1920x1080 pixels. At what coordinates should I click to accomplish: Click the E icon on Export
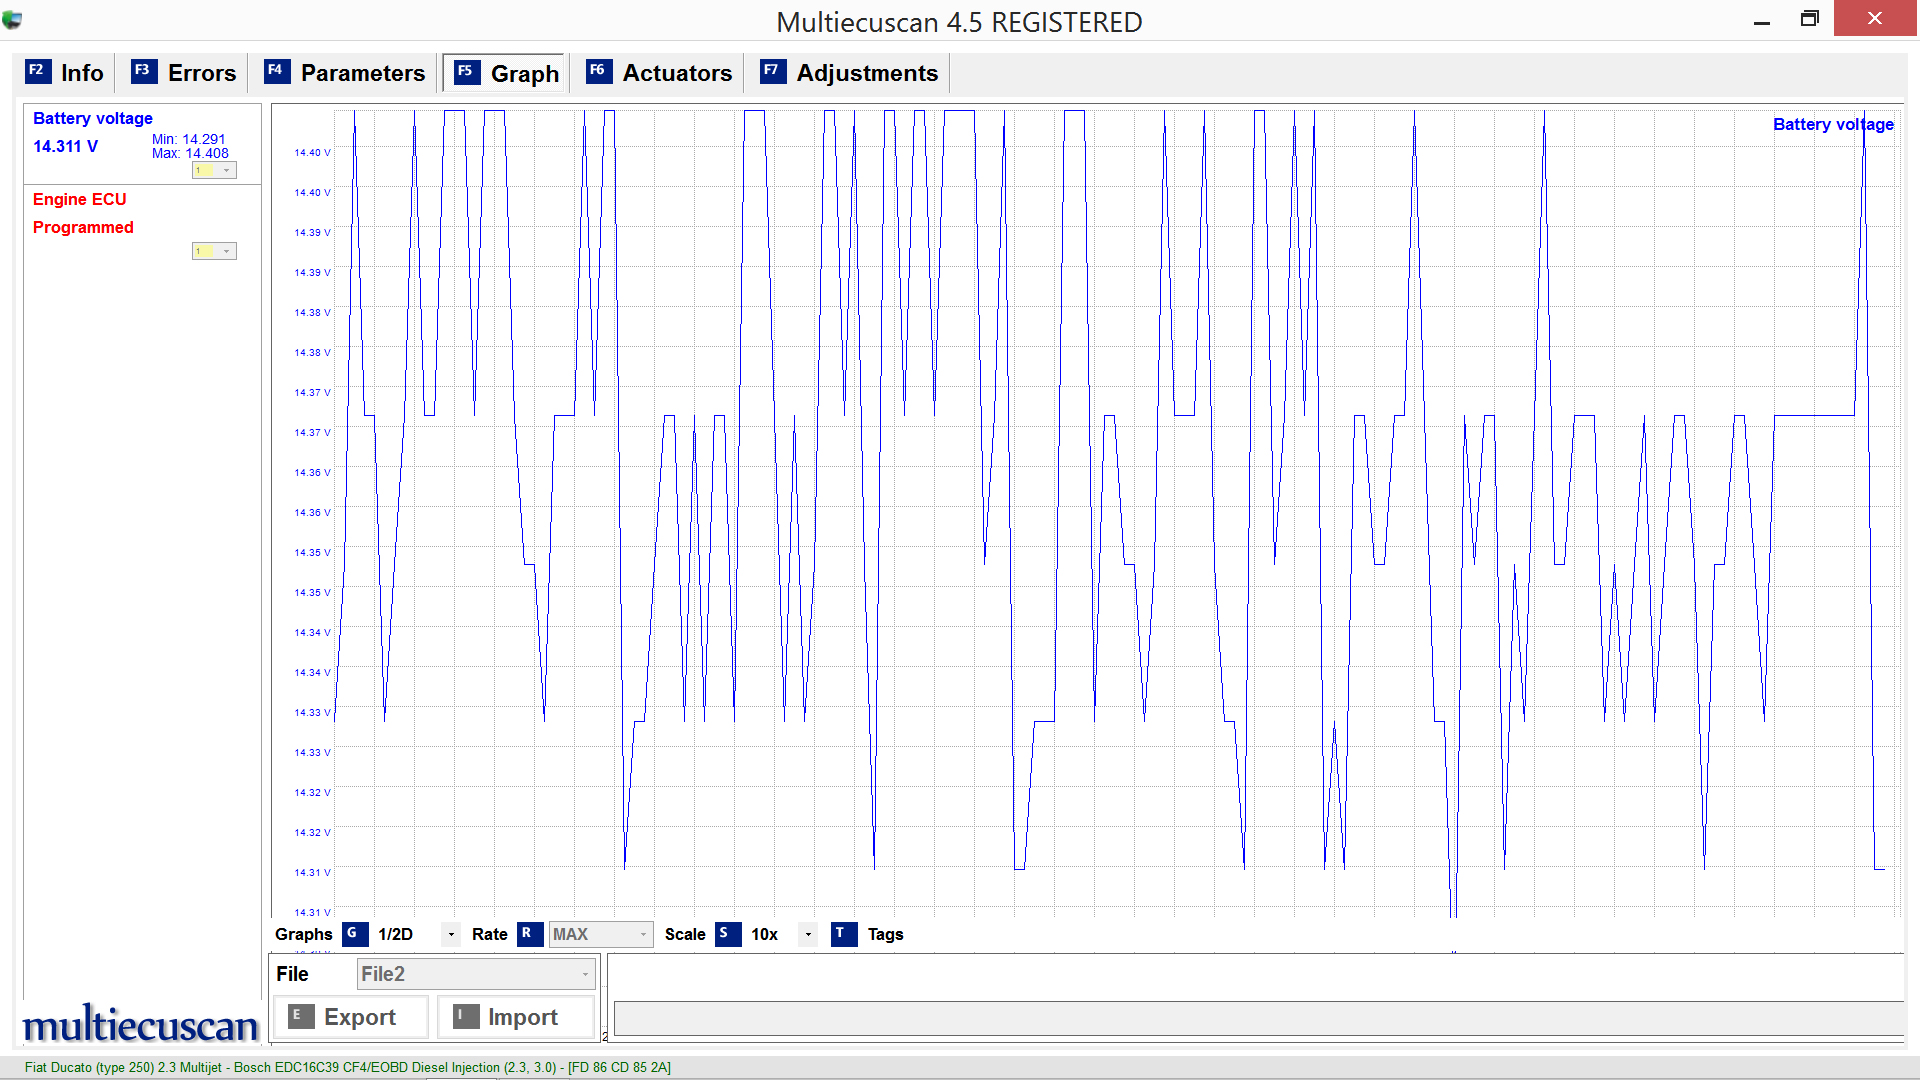pyautogui.click(x=300, y=1016)
